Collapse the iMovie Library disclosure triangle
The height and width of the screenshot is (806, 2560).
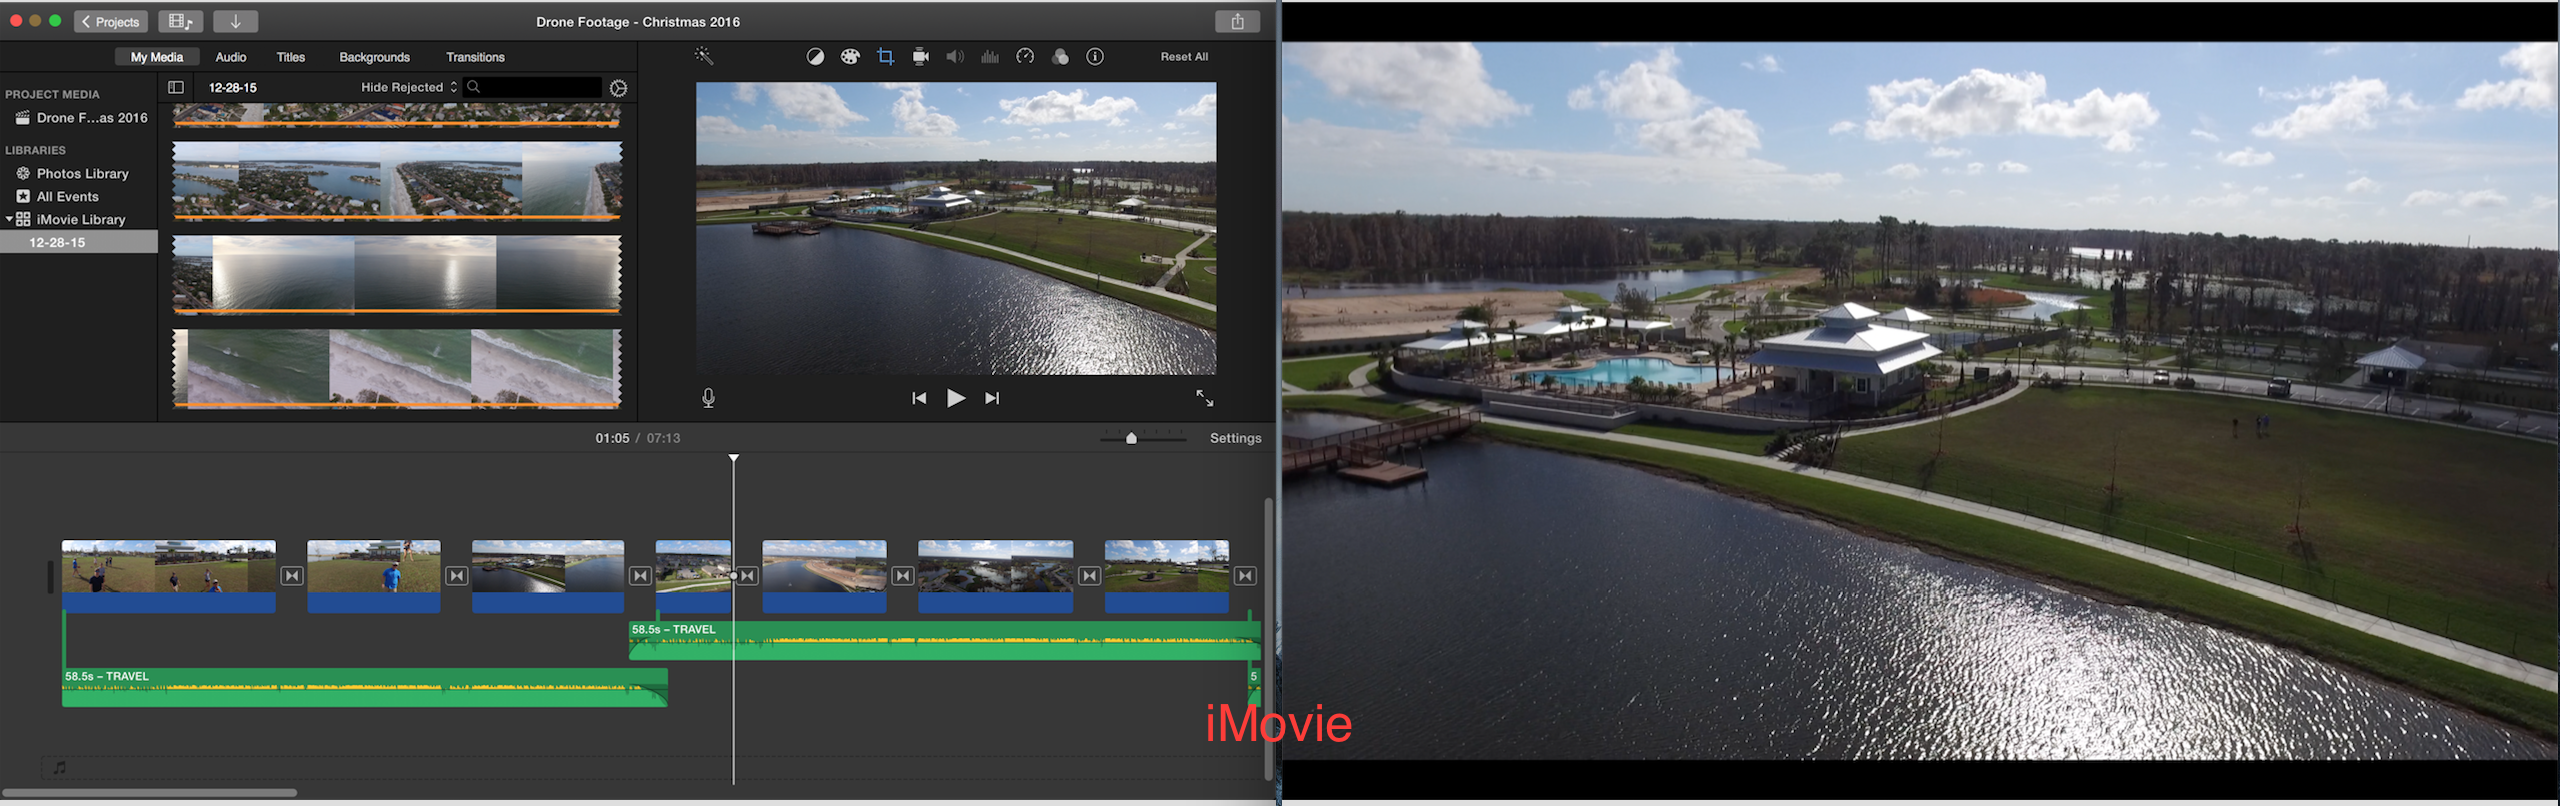(9, 219)
